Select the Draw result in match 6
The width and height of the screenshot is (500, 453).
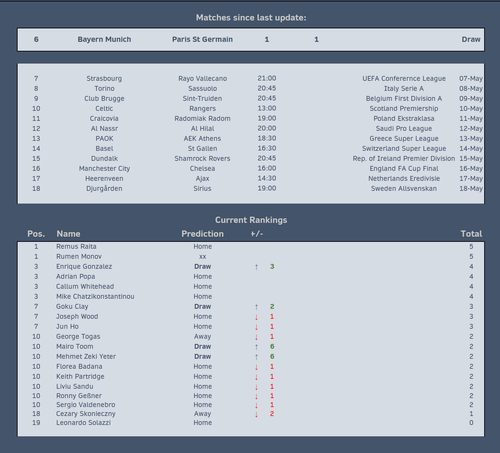(471, 39)
